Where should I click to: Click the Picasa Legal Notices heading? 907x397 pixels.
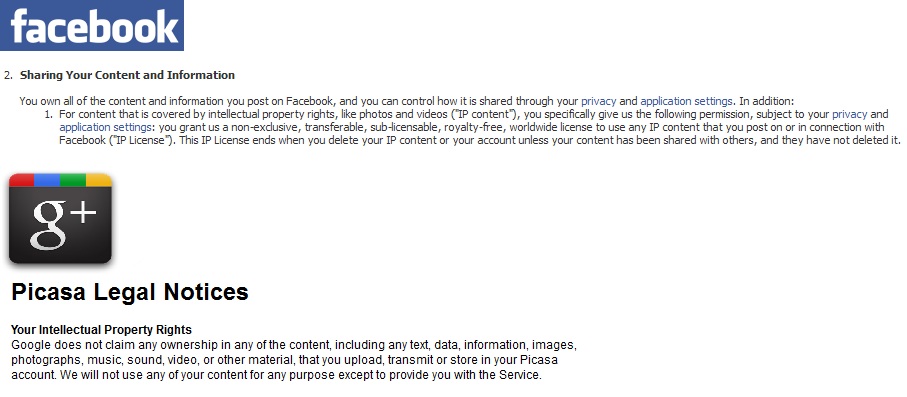pos(130,292)
